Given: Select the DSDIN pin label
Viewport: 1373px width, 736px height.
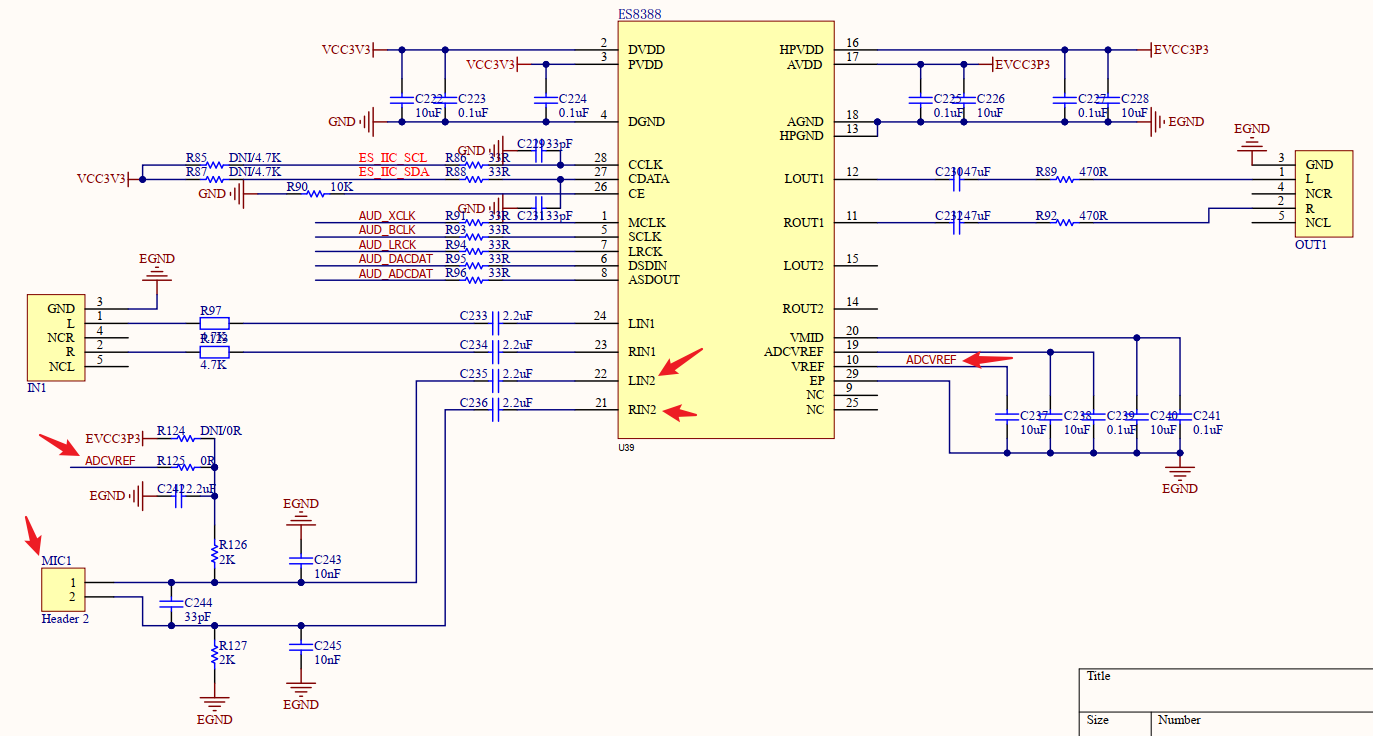Looking at the screenshot, I should (648, 266).
